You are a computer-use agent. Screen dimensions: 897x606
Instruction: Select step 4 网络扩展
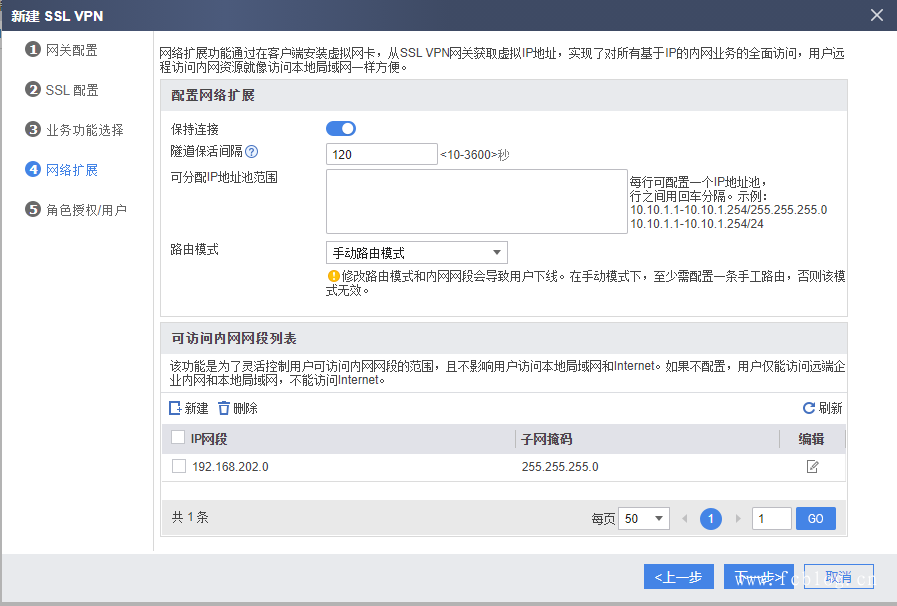pos(62,170)
